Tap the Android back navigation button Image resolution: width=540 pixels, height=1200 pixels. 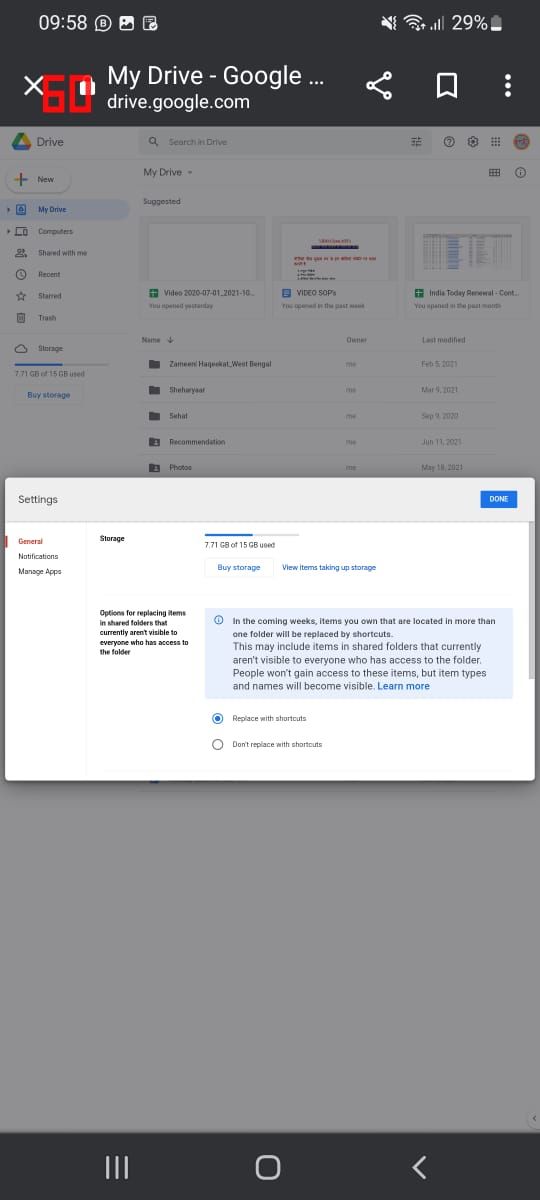(419, 1167)
